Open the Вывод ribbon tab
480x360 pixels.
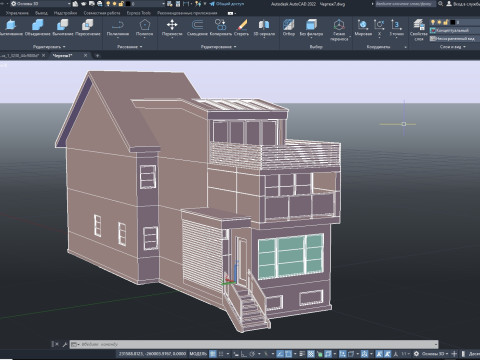coord(41,13)
